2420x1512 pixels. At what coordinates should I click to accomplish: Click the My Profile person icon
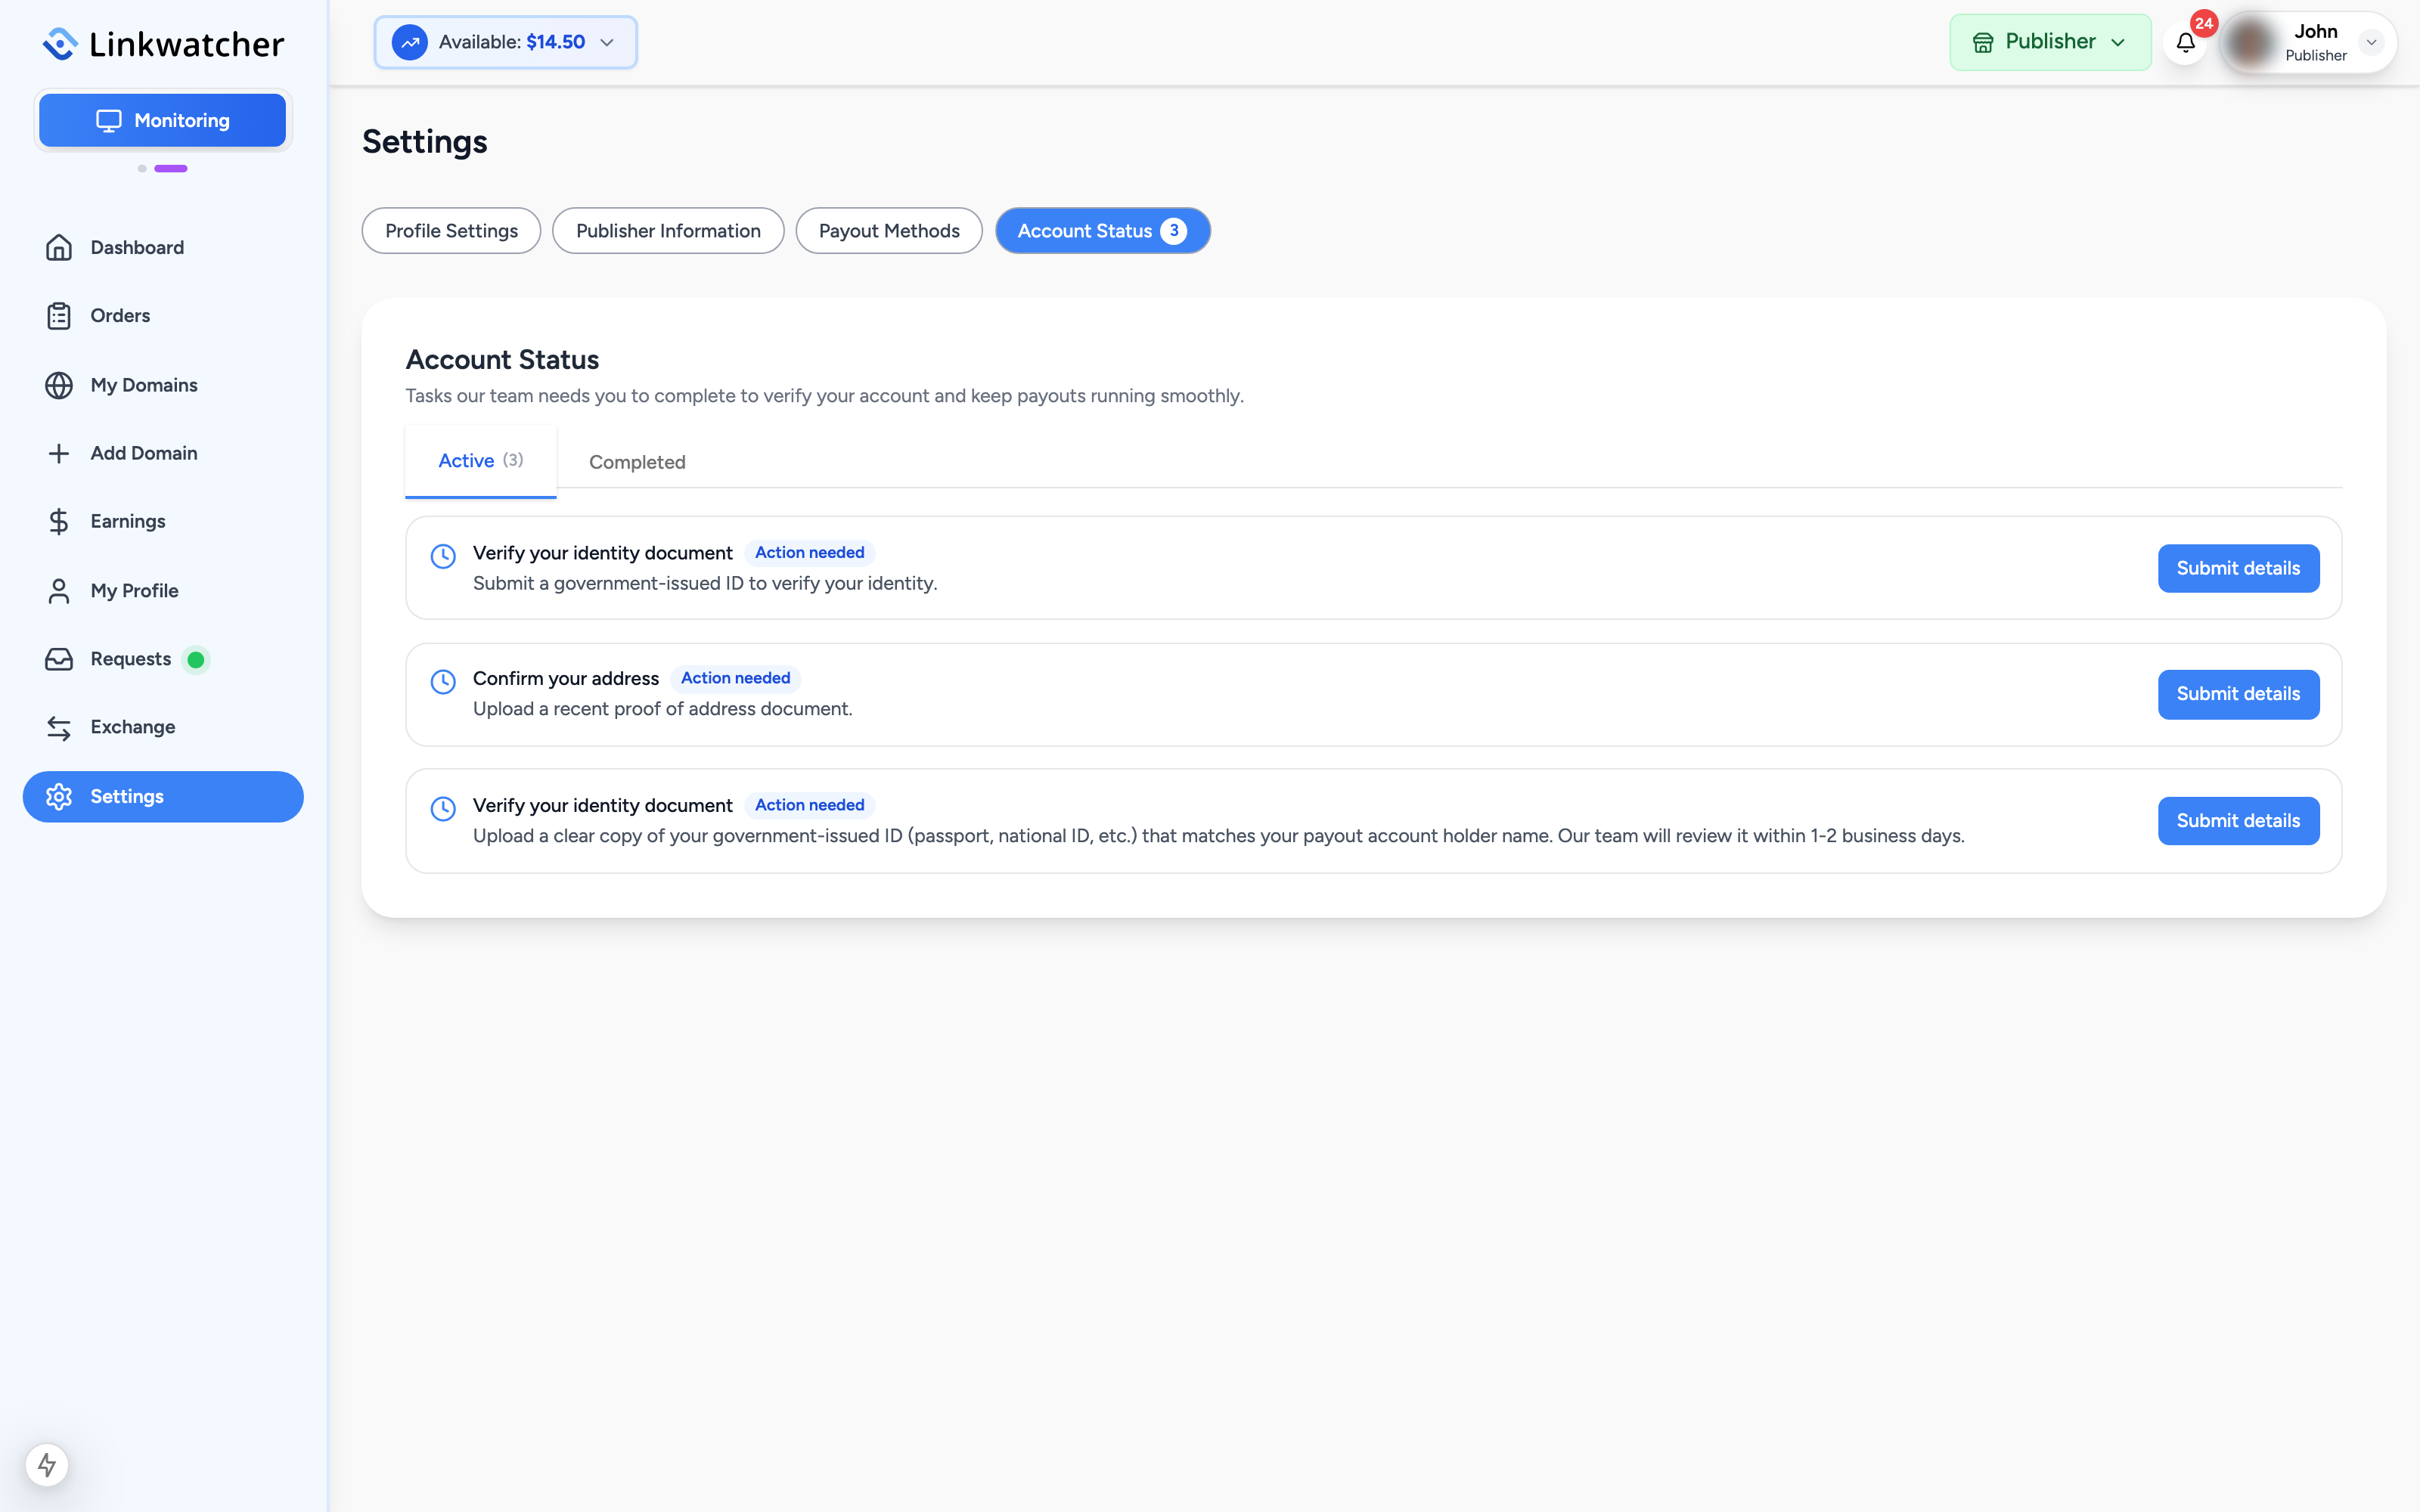(59, 591)
